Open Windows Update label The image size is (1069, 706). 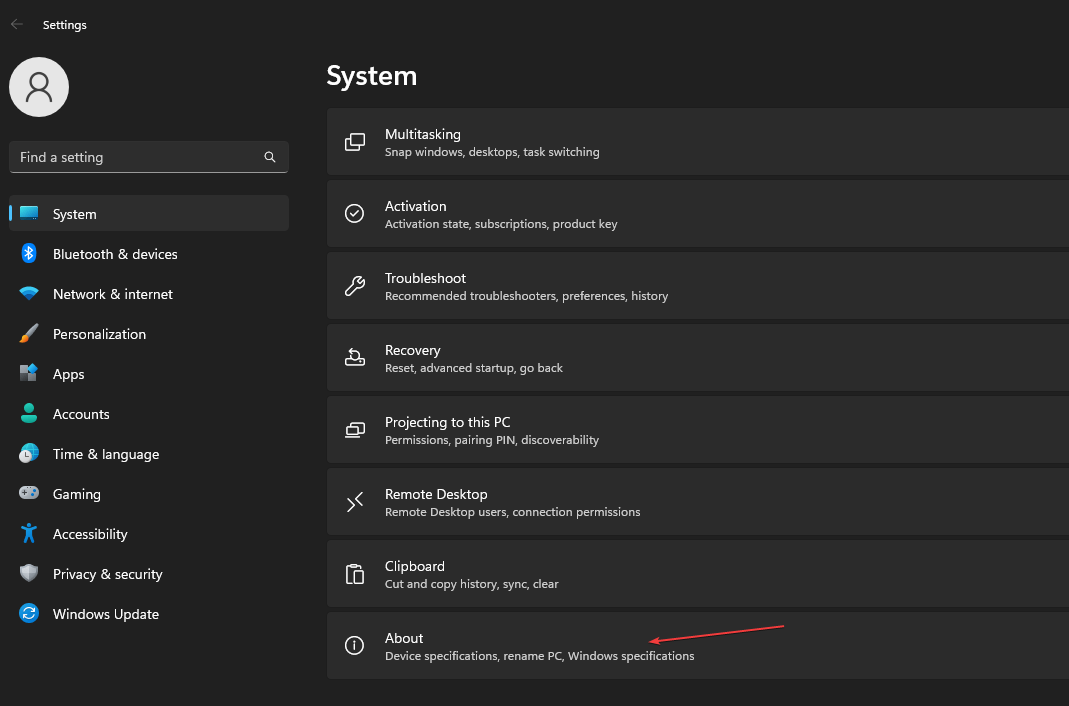(106, 614)
